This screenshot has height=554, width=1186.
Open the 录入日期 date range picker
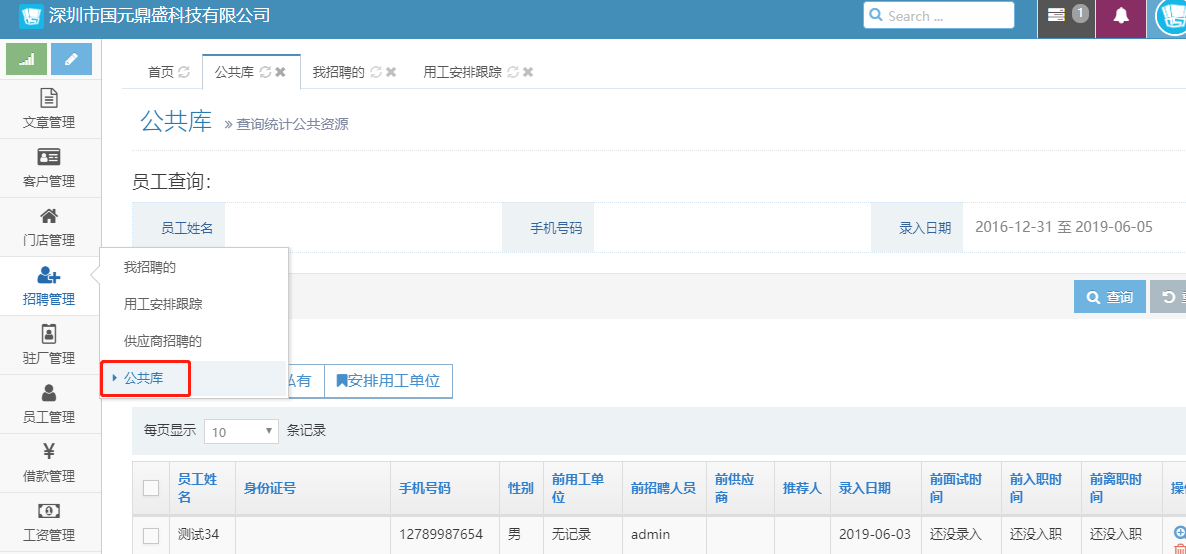click(x=1063, y=227)
